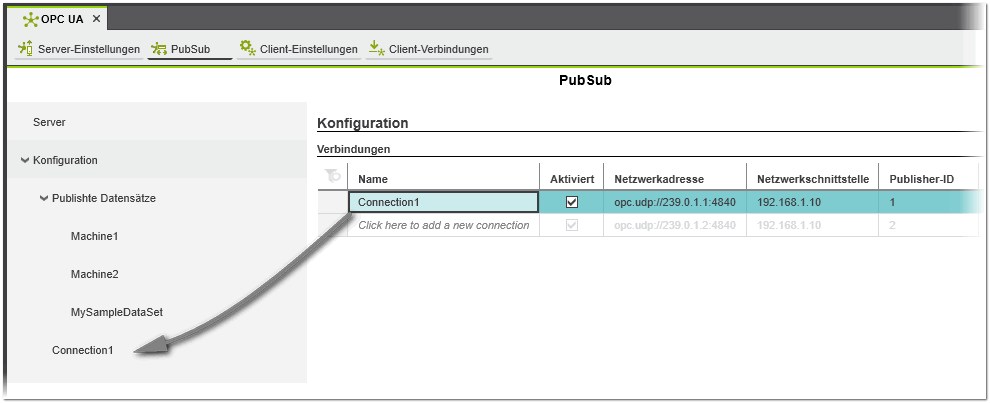Click the Netzwerkadresse column header
This screenshot has height=403, width=990.
pos(659,178)
